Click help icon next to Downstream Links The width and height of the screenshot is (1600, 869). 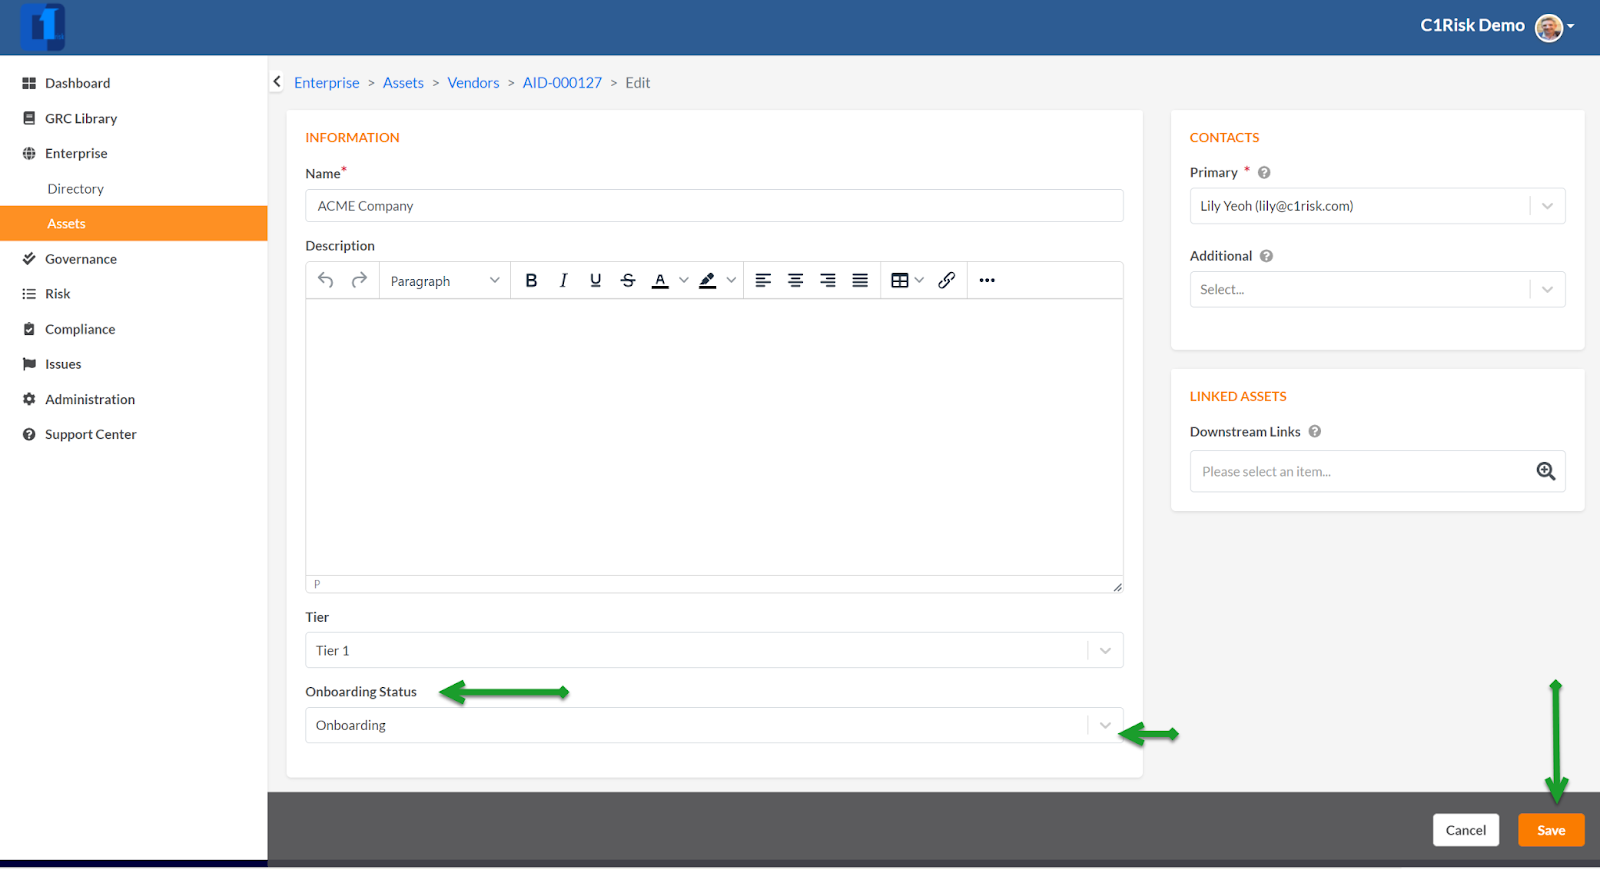[1315, 431]
